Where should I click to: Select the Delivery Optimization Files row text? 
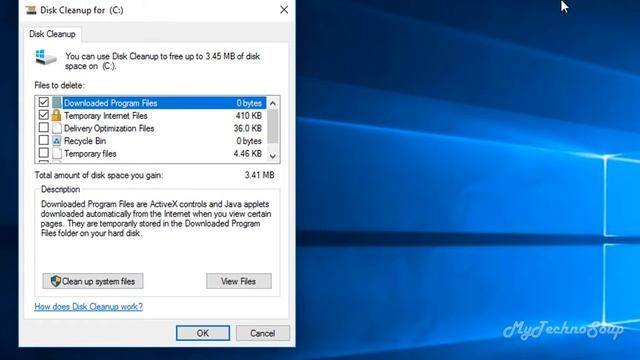(x=109, y=128)
